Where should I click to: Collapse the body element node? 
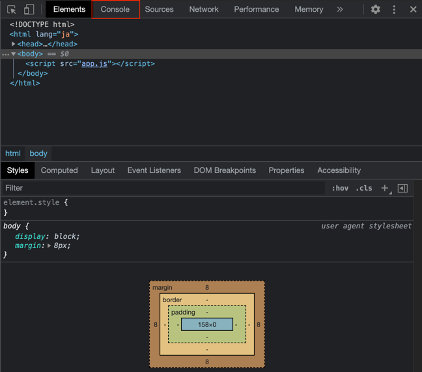13,54
